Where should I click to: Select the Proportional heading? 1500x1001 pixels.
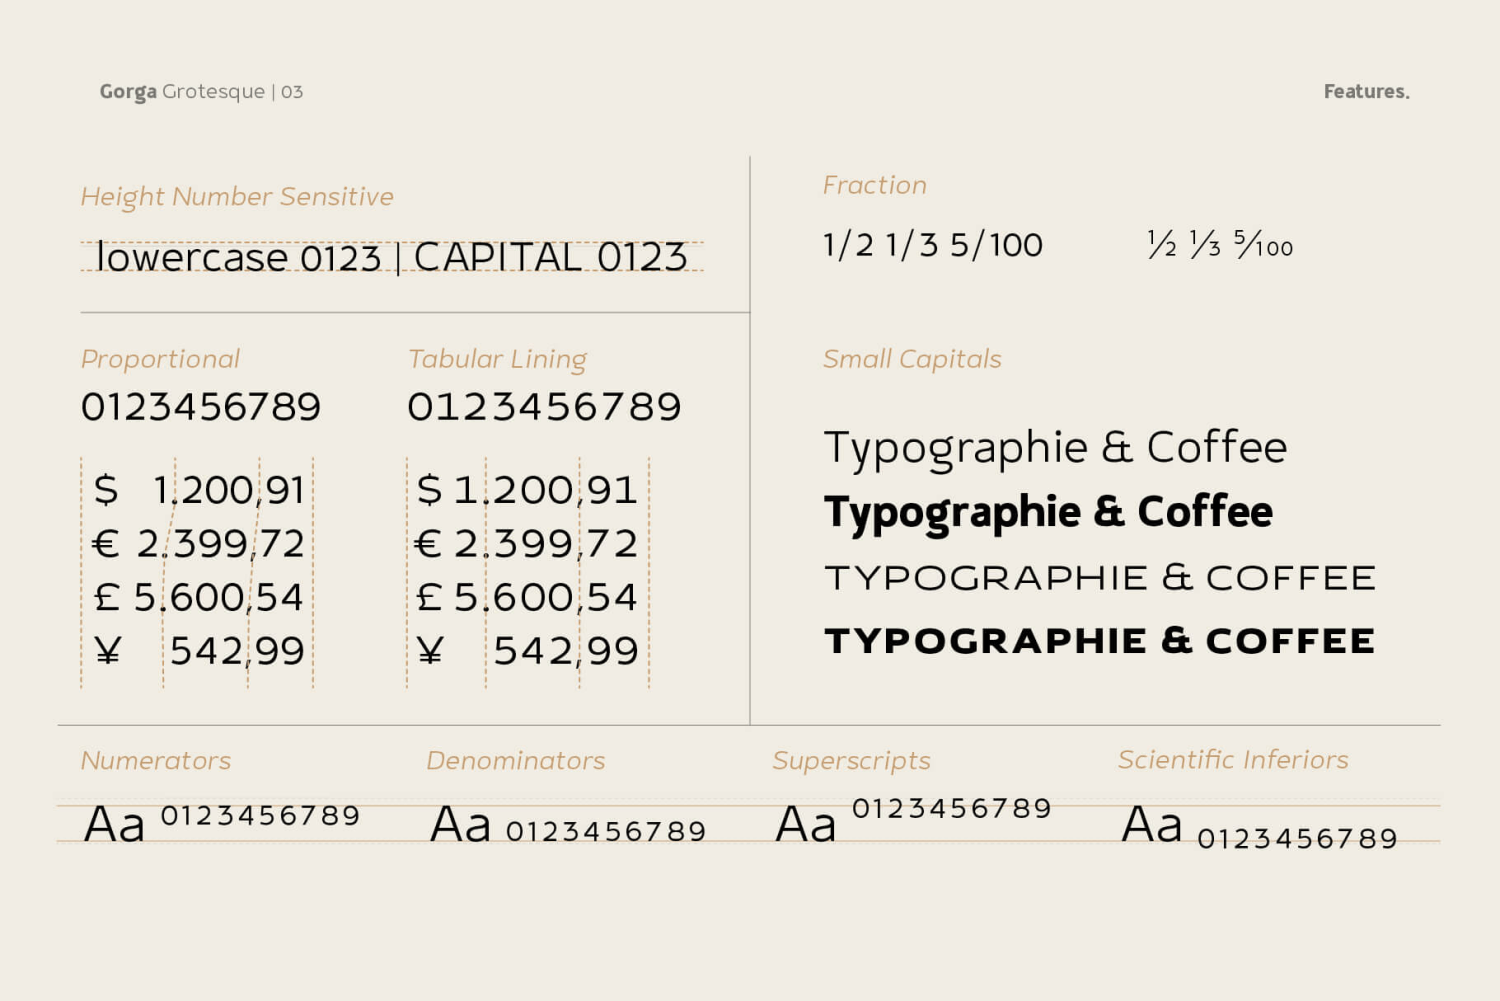coord(160,359)
